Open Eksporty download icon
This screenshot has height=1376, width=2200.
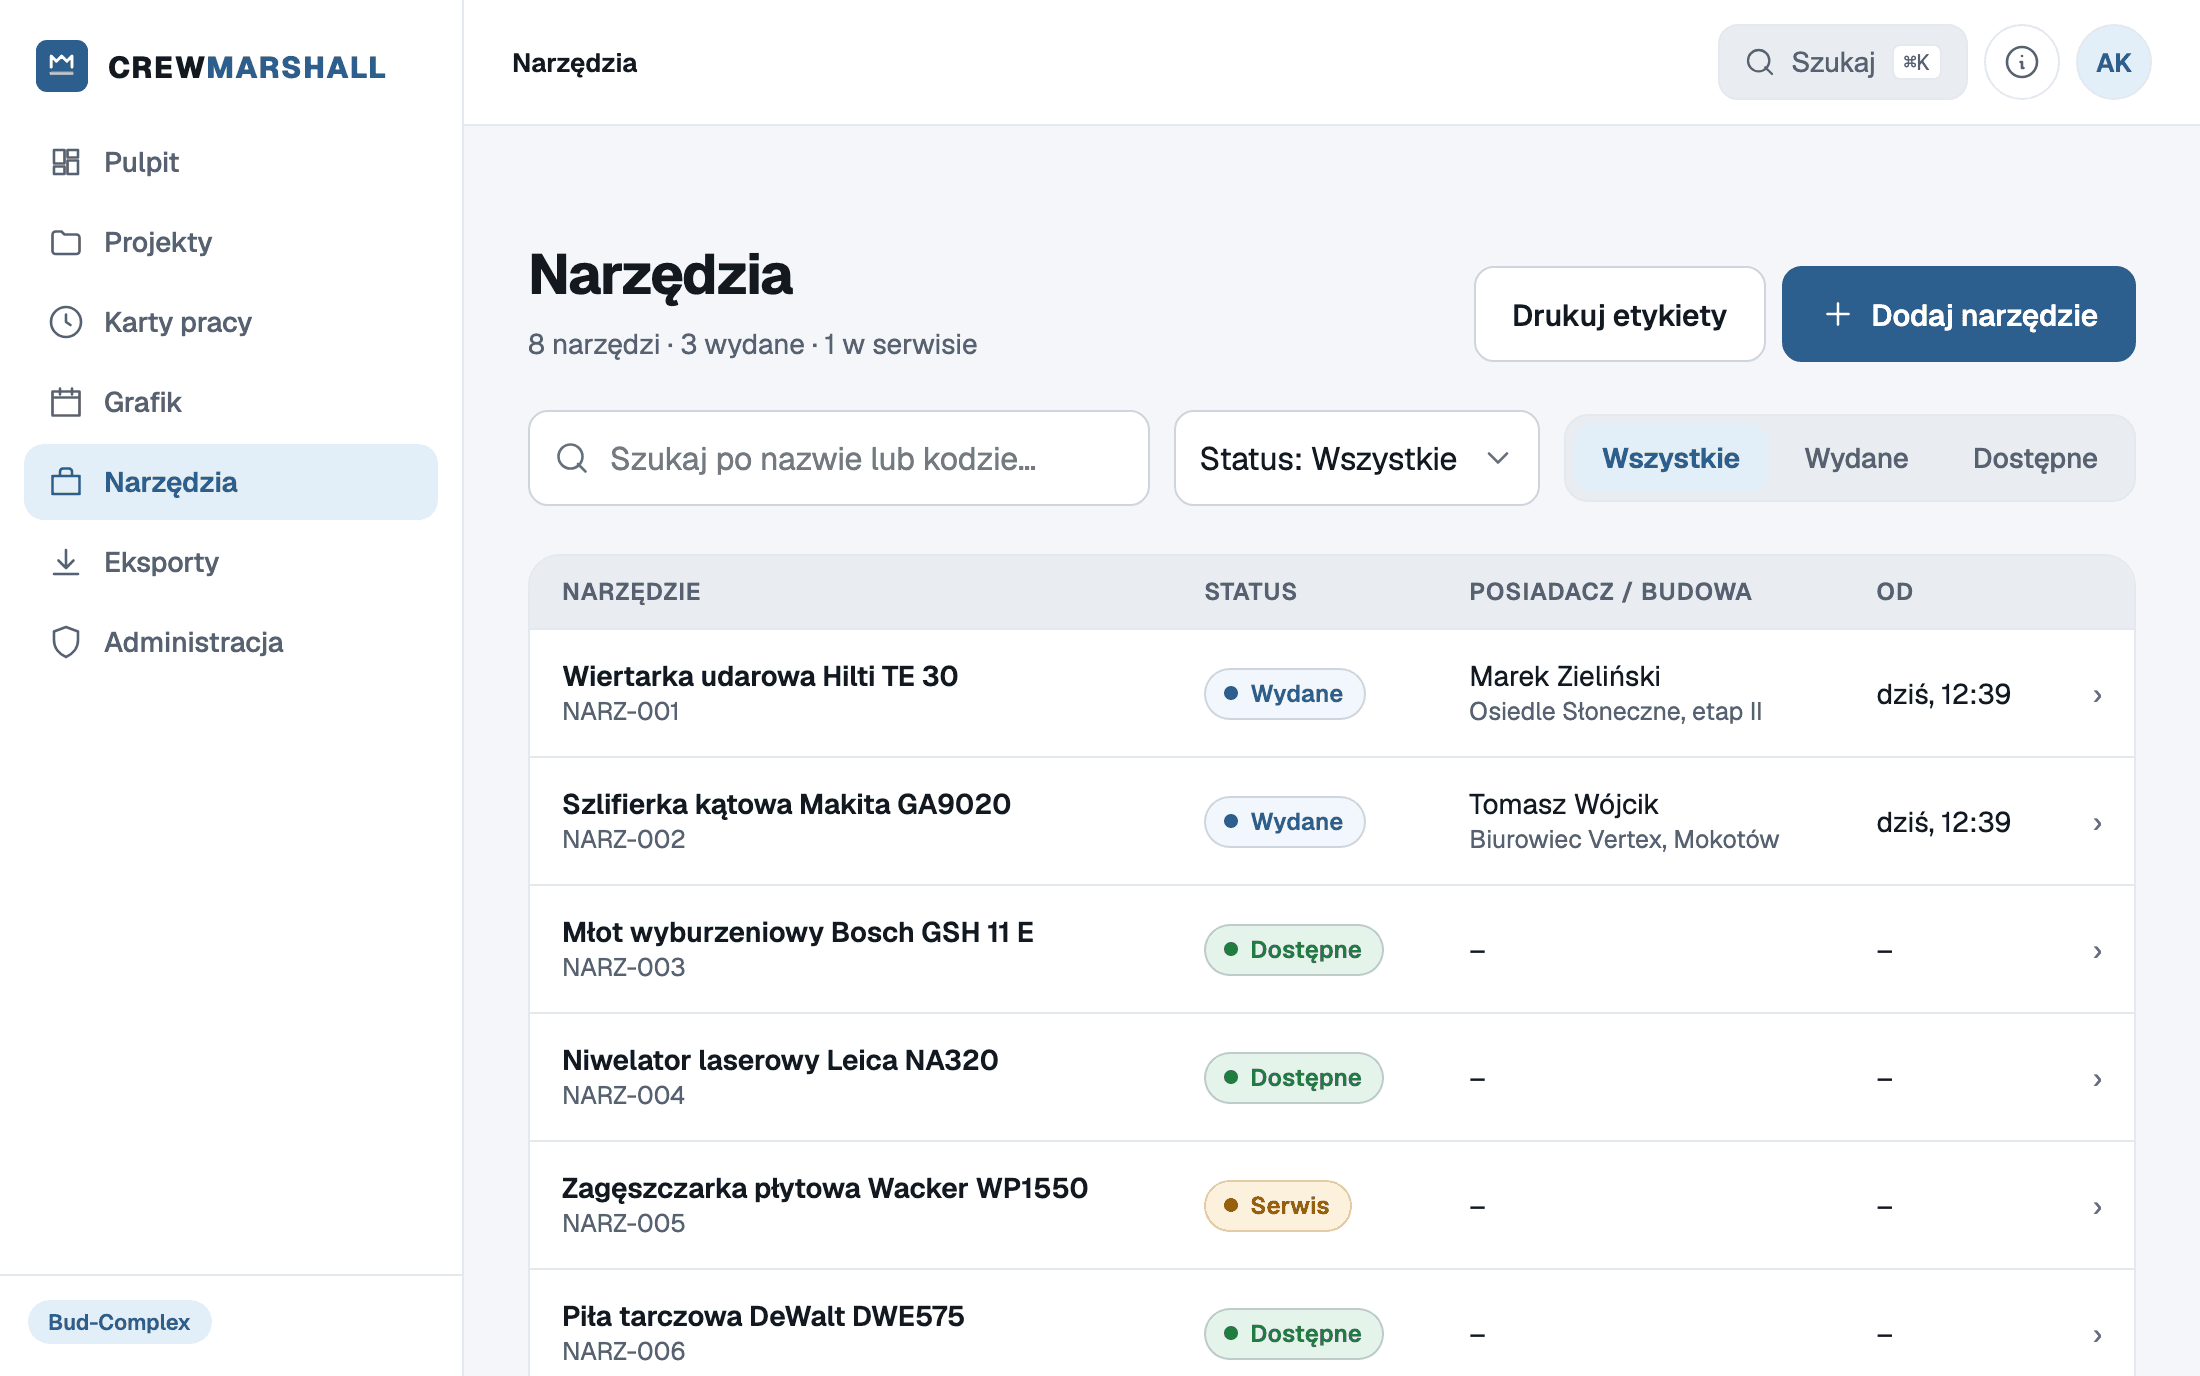coord(66,562)
